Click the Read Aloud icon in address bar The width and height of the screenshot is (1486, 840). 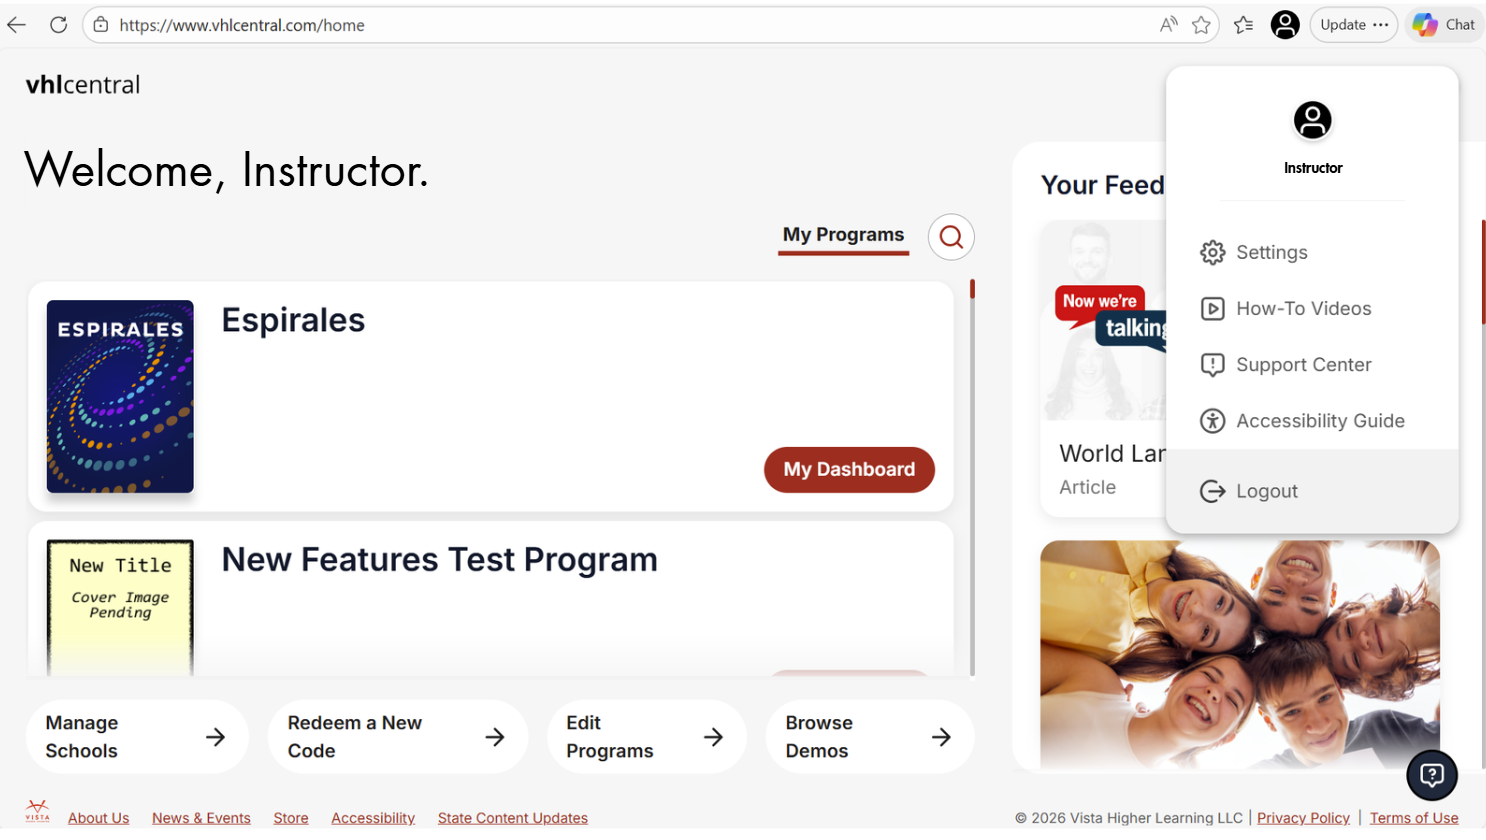1168,25
